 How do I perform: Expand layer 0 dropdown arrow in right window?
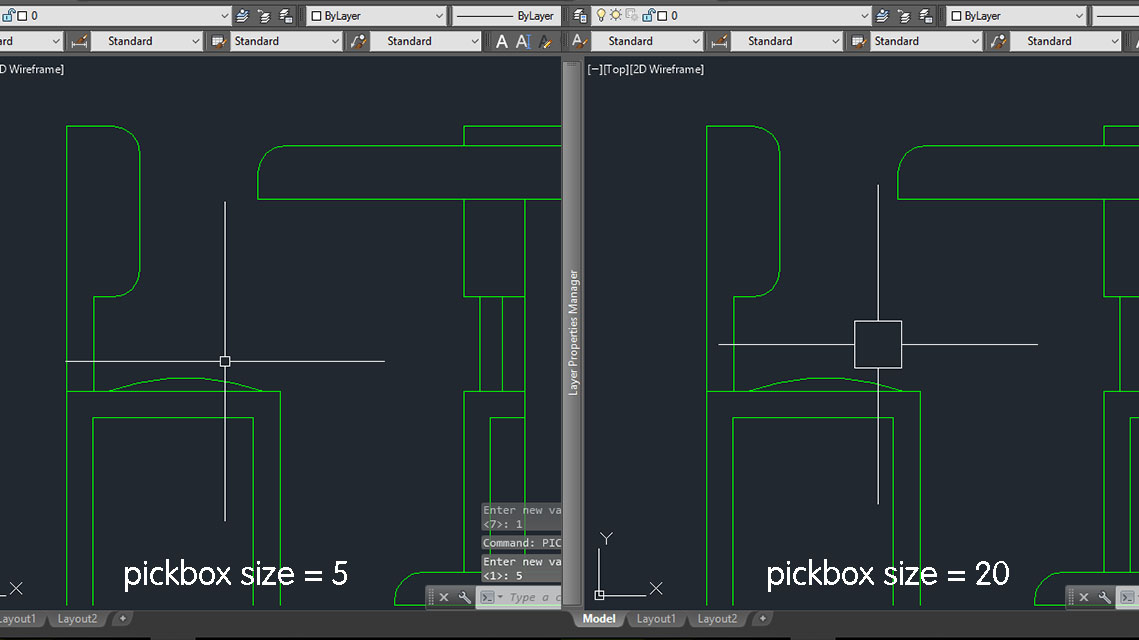point(864,16)
